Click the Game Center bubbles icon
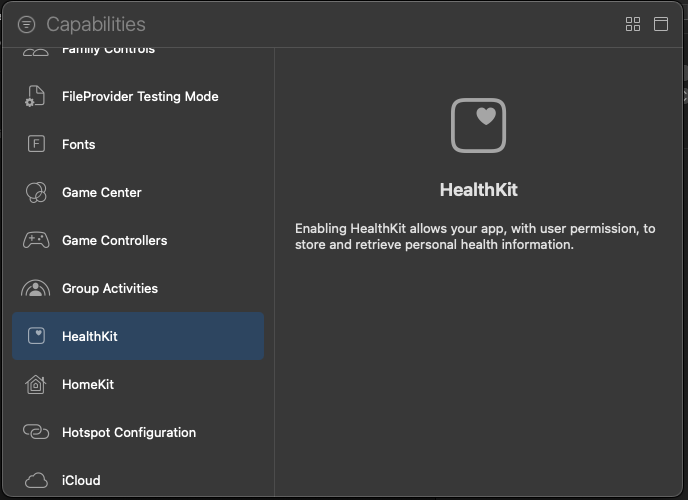 [x=36, y=192]
